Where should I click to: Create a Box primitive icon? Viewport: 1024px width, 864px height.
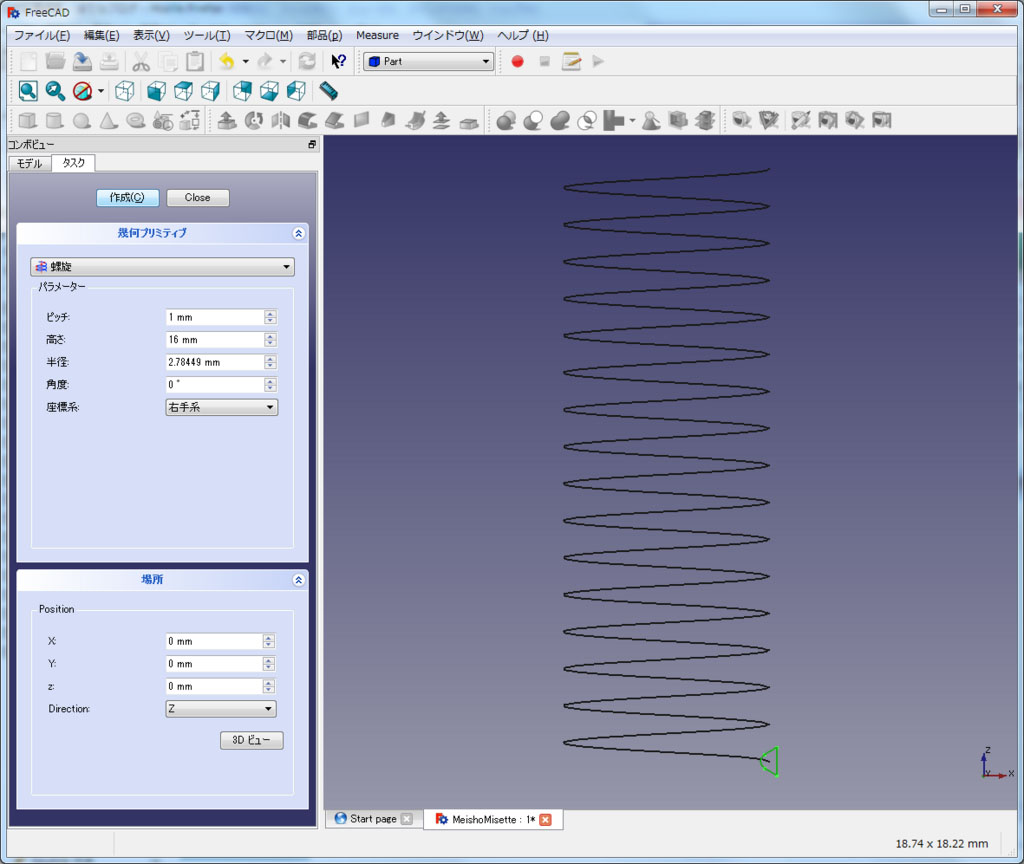click(x=27, y=120)
